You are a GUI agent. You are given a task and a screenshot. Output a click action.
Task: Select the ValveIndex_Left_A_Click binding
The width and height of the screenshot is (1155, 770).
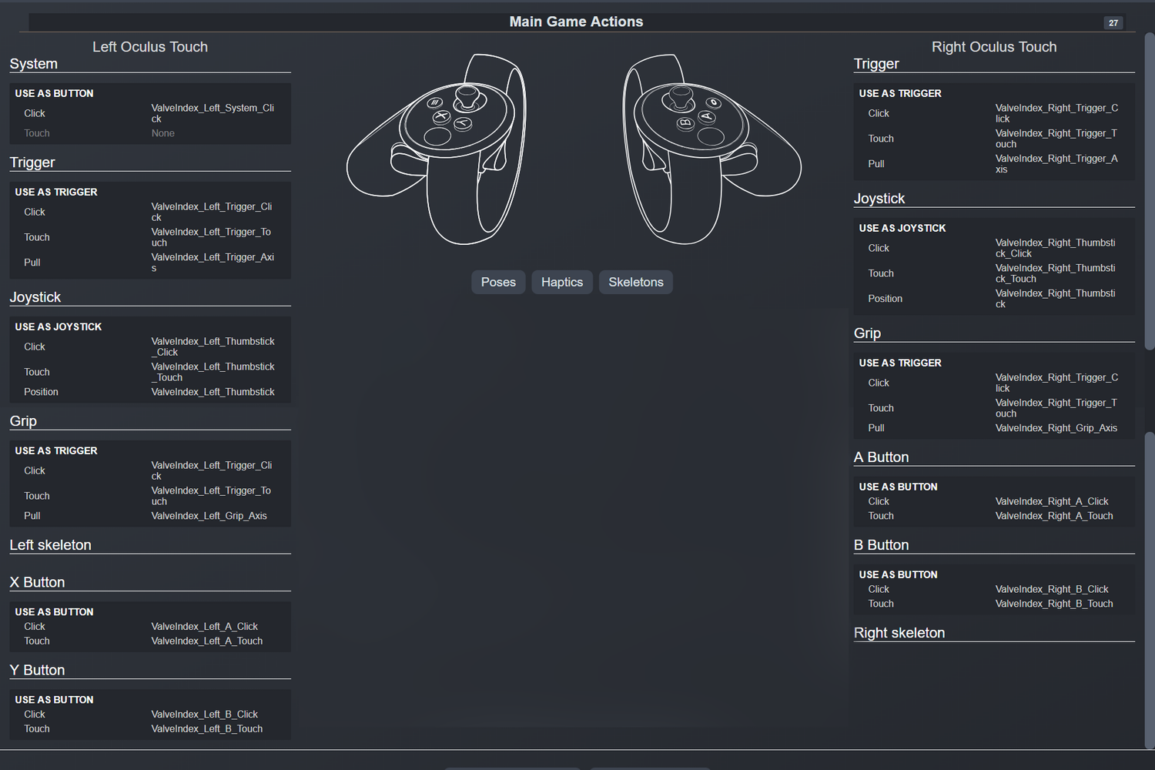[x=205, y=627]
